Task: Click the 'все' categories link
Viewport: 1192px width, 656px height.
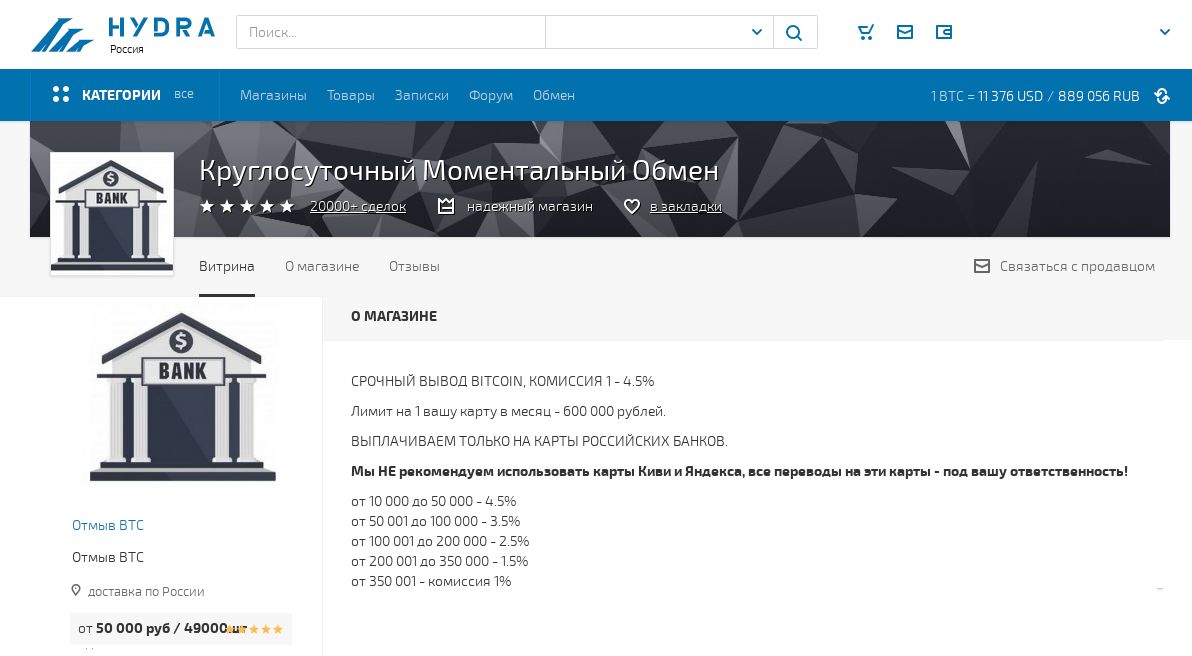Action: pyautogui.click(x=183, y=94)
